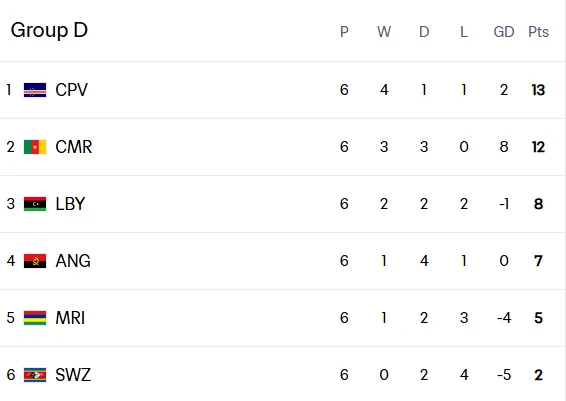
Task: Open the SWZ team page
Action: 73,375
